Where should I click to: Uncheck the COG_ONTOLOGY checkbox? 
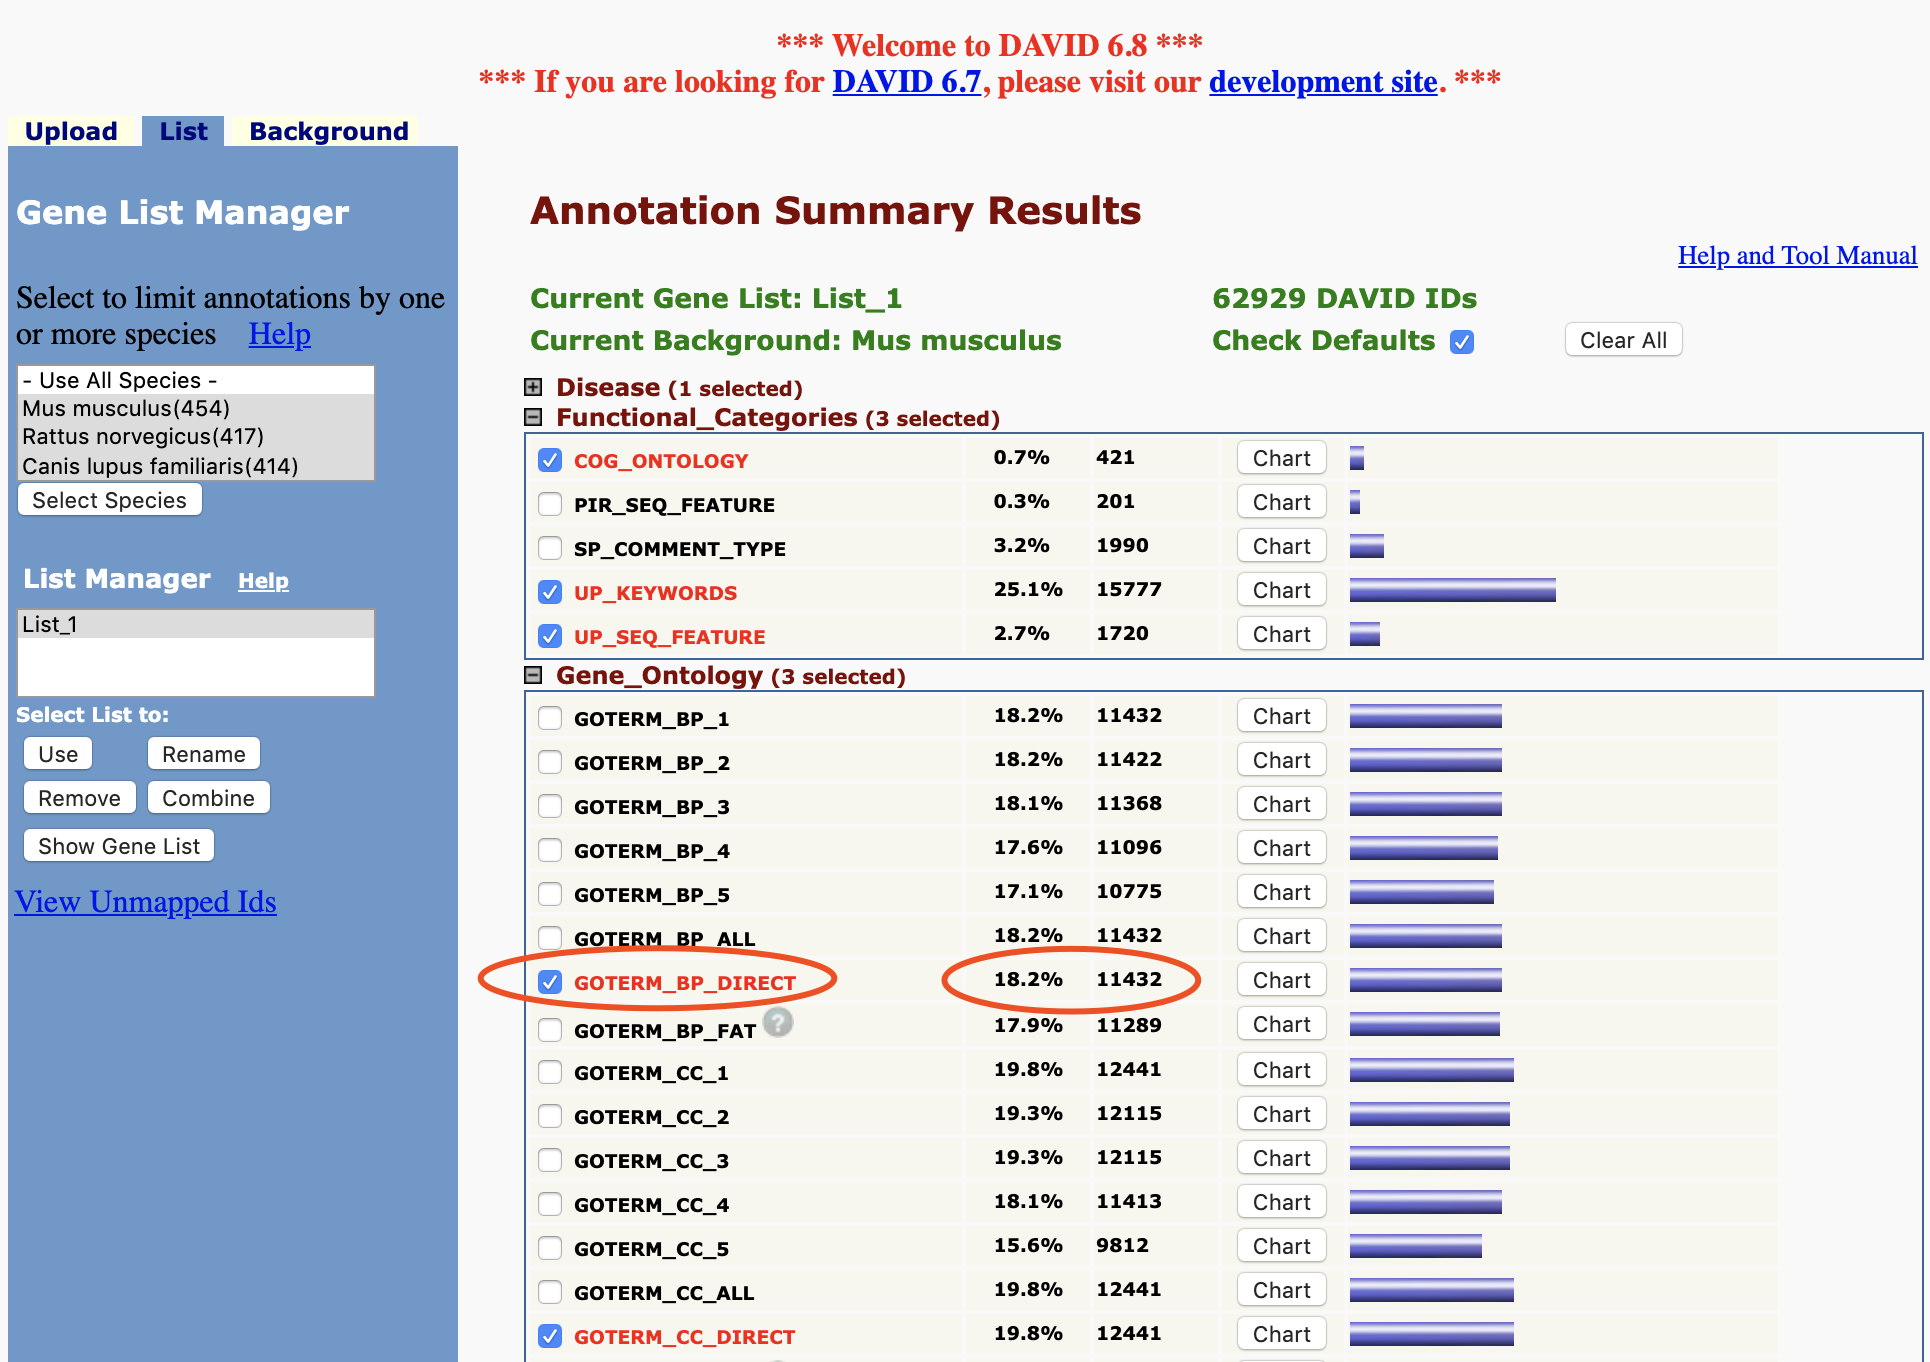pos(550,460)
